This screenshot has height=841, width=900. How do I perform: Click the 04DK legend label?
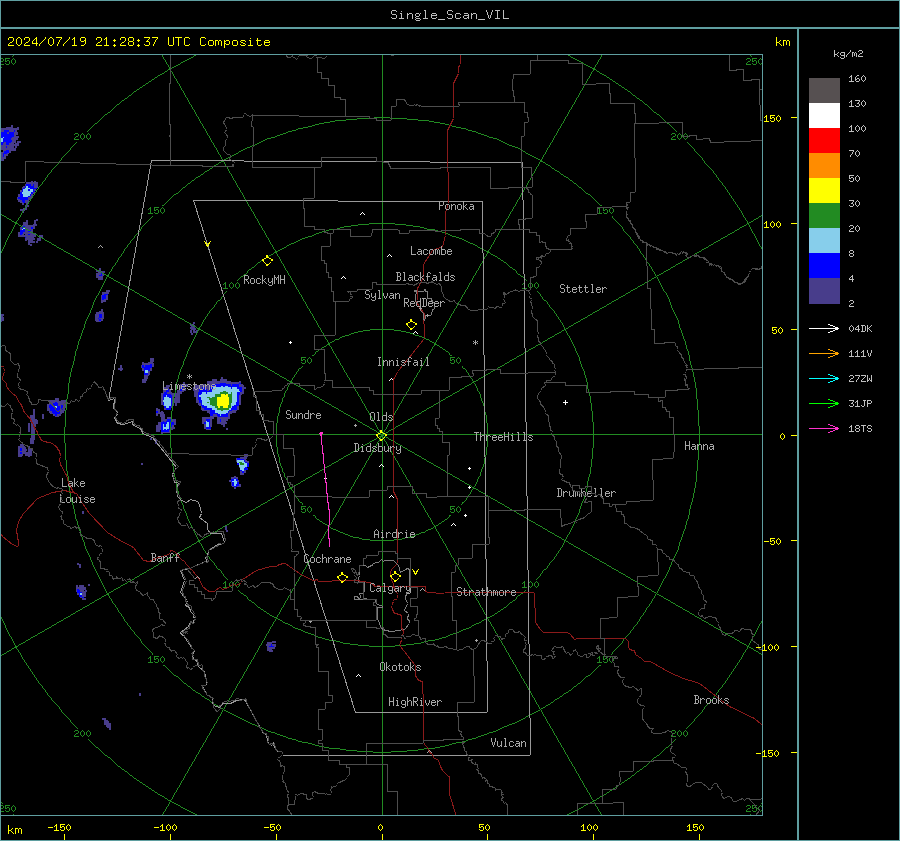pyautogui.click(x=860, y=328)
